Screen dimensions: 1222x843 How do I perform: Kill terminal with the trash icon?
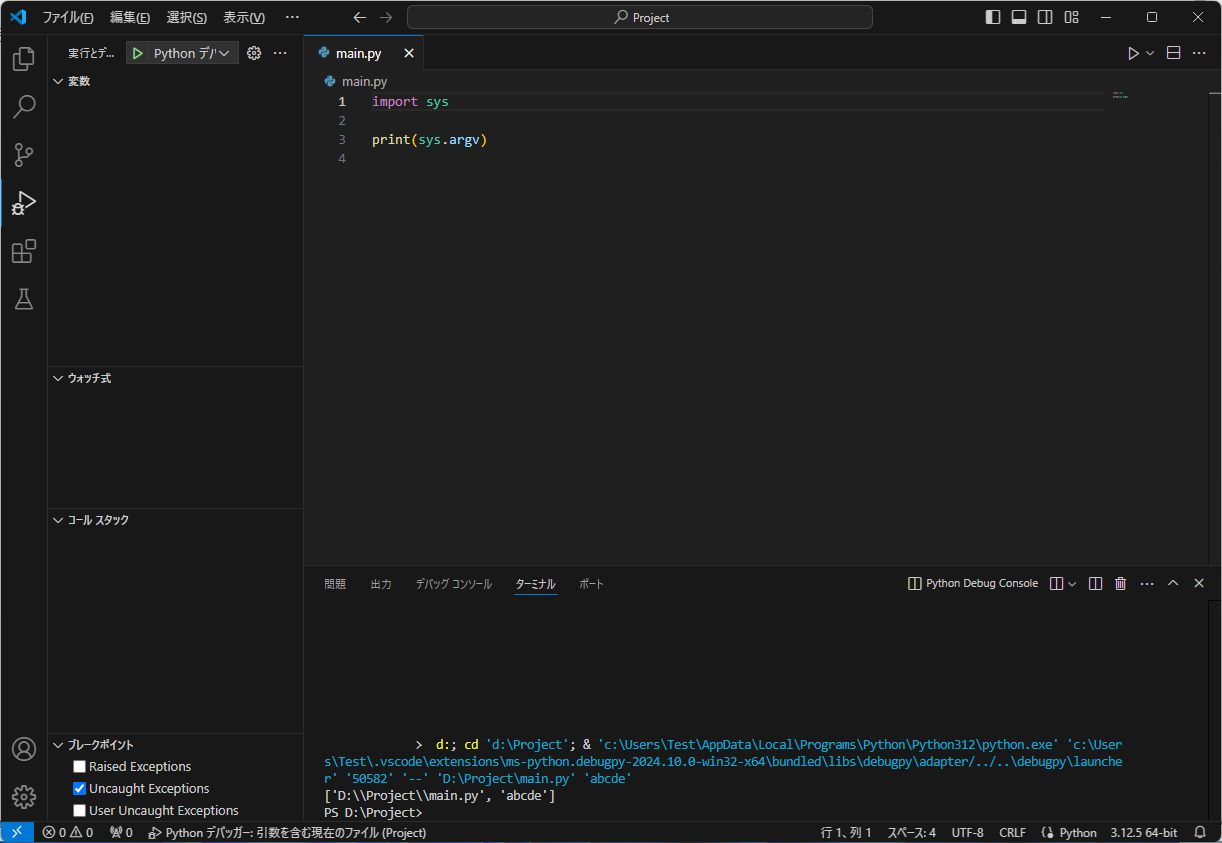point(1121,583)
